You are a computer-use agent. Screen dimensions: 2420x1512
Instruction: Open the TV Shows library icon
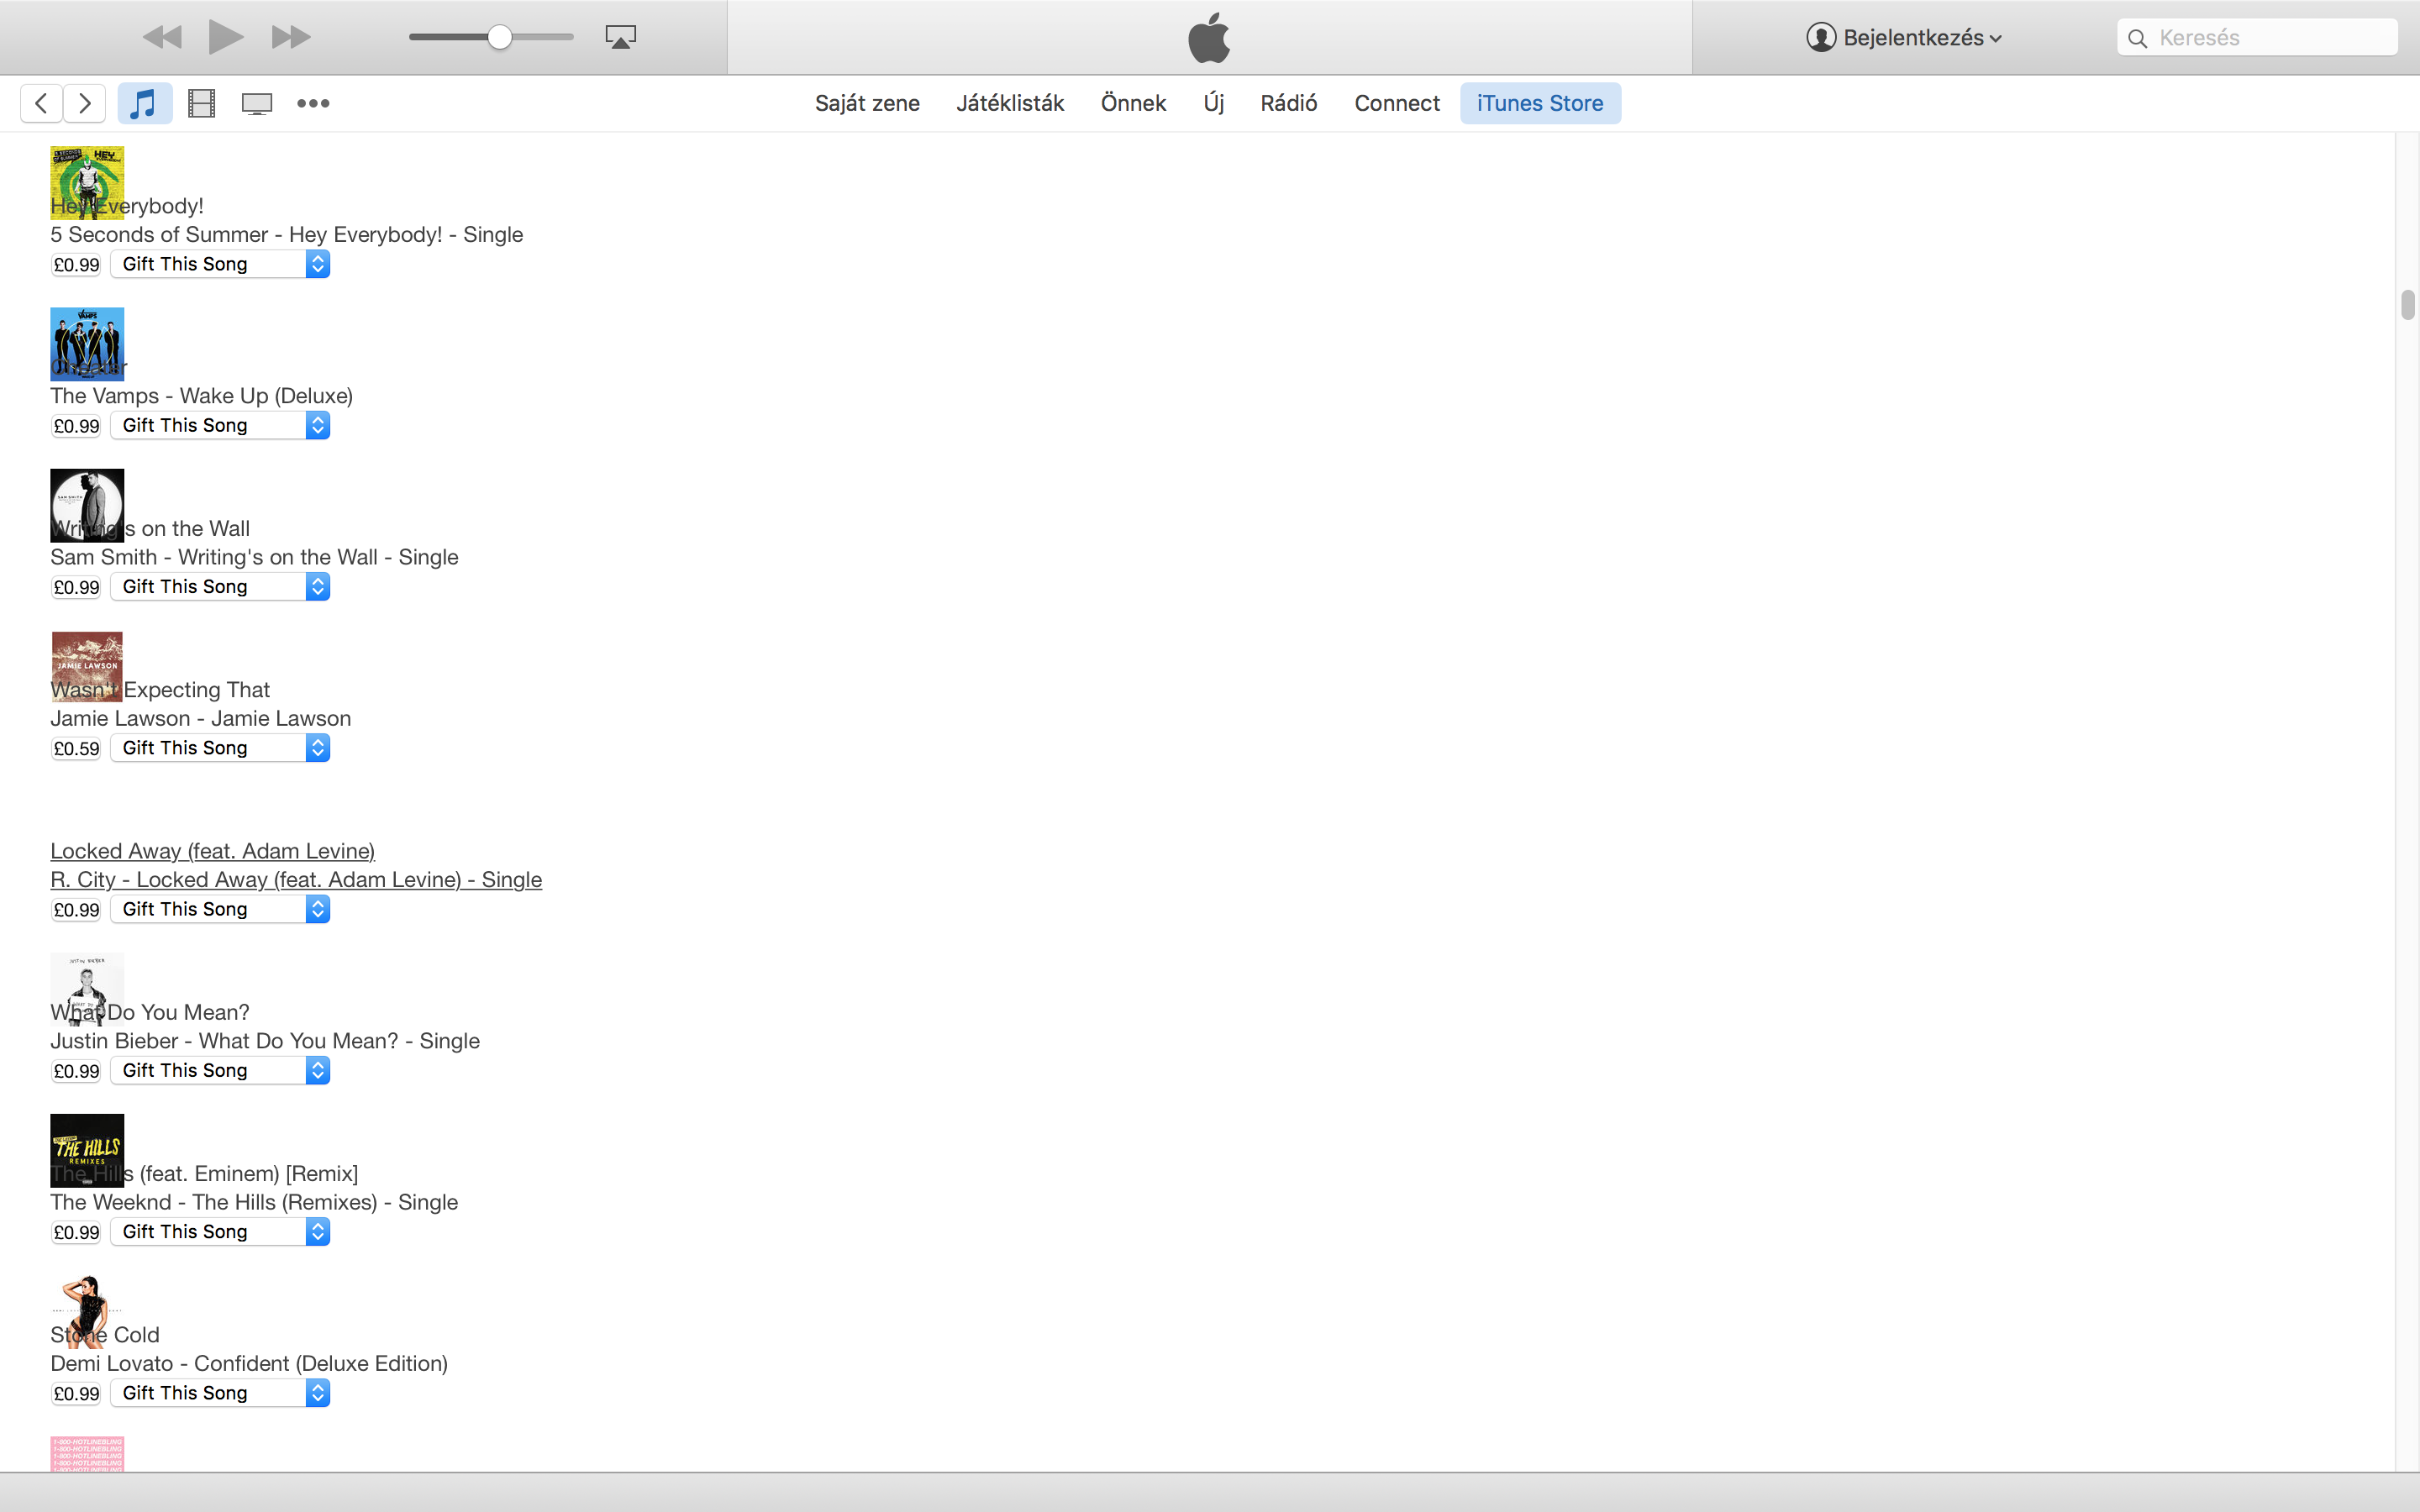[x=257, y=103]
